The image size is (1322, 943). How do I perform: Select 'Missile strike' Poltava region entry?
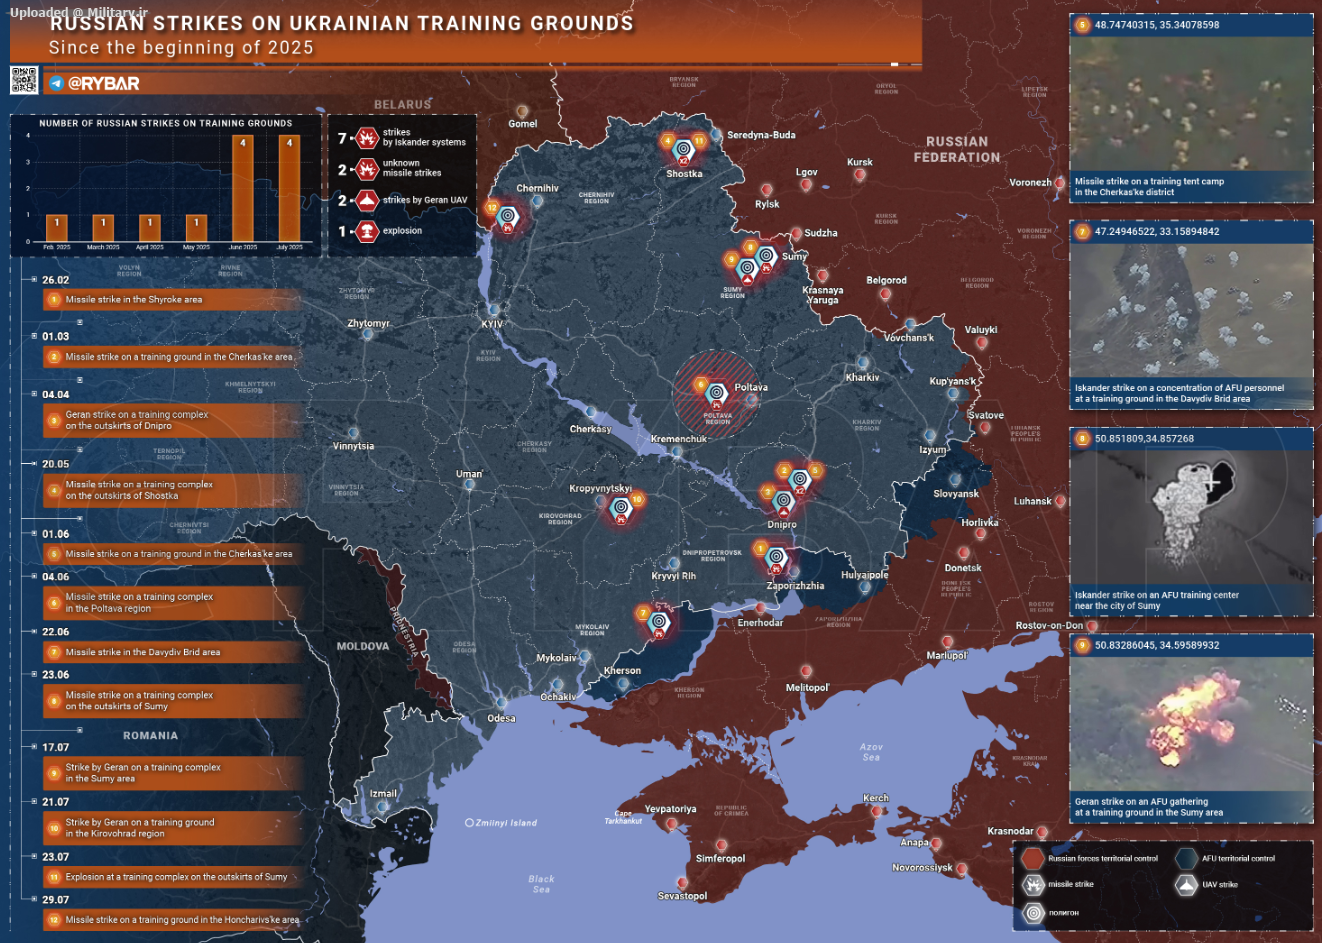click(172, 602)
